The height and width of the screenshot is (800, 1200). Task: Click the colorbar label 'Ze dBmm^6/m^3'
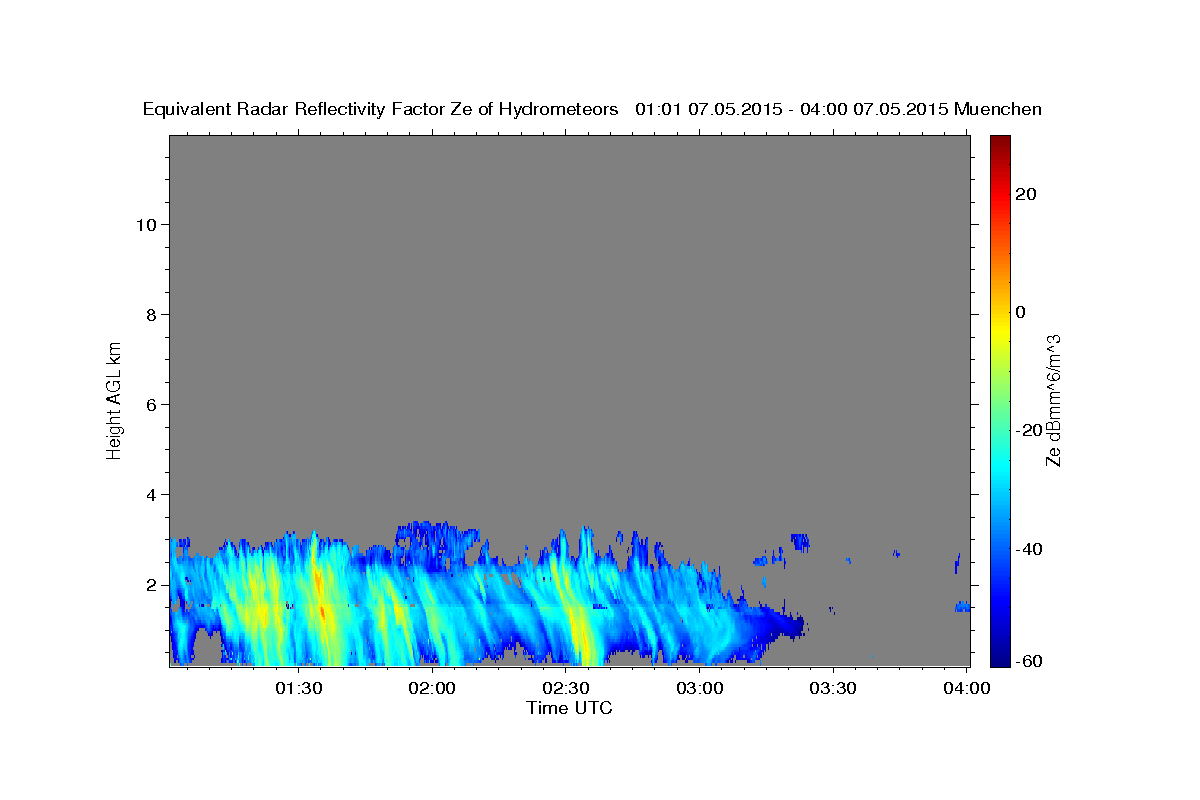coord(1053,400)
